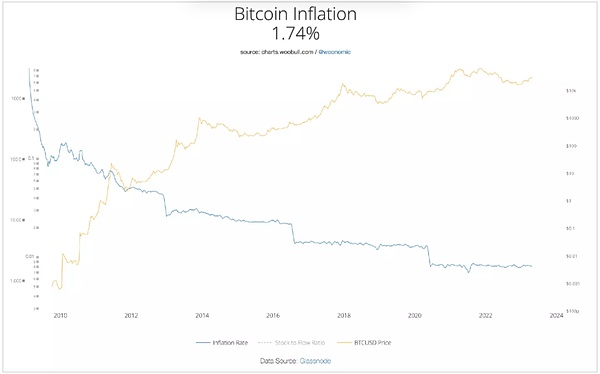Select the 2014 x-axis label

pyautogui.click(x=202, y=316)
